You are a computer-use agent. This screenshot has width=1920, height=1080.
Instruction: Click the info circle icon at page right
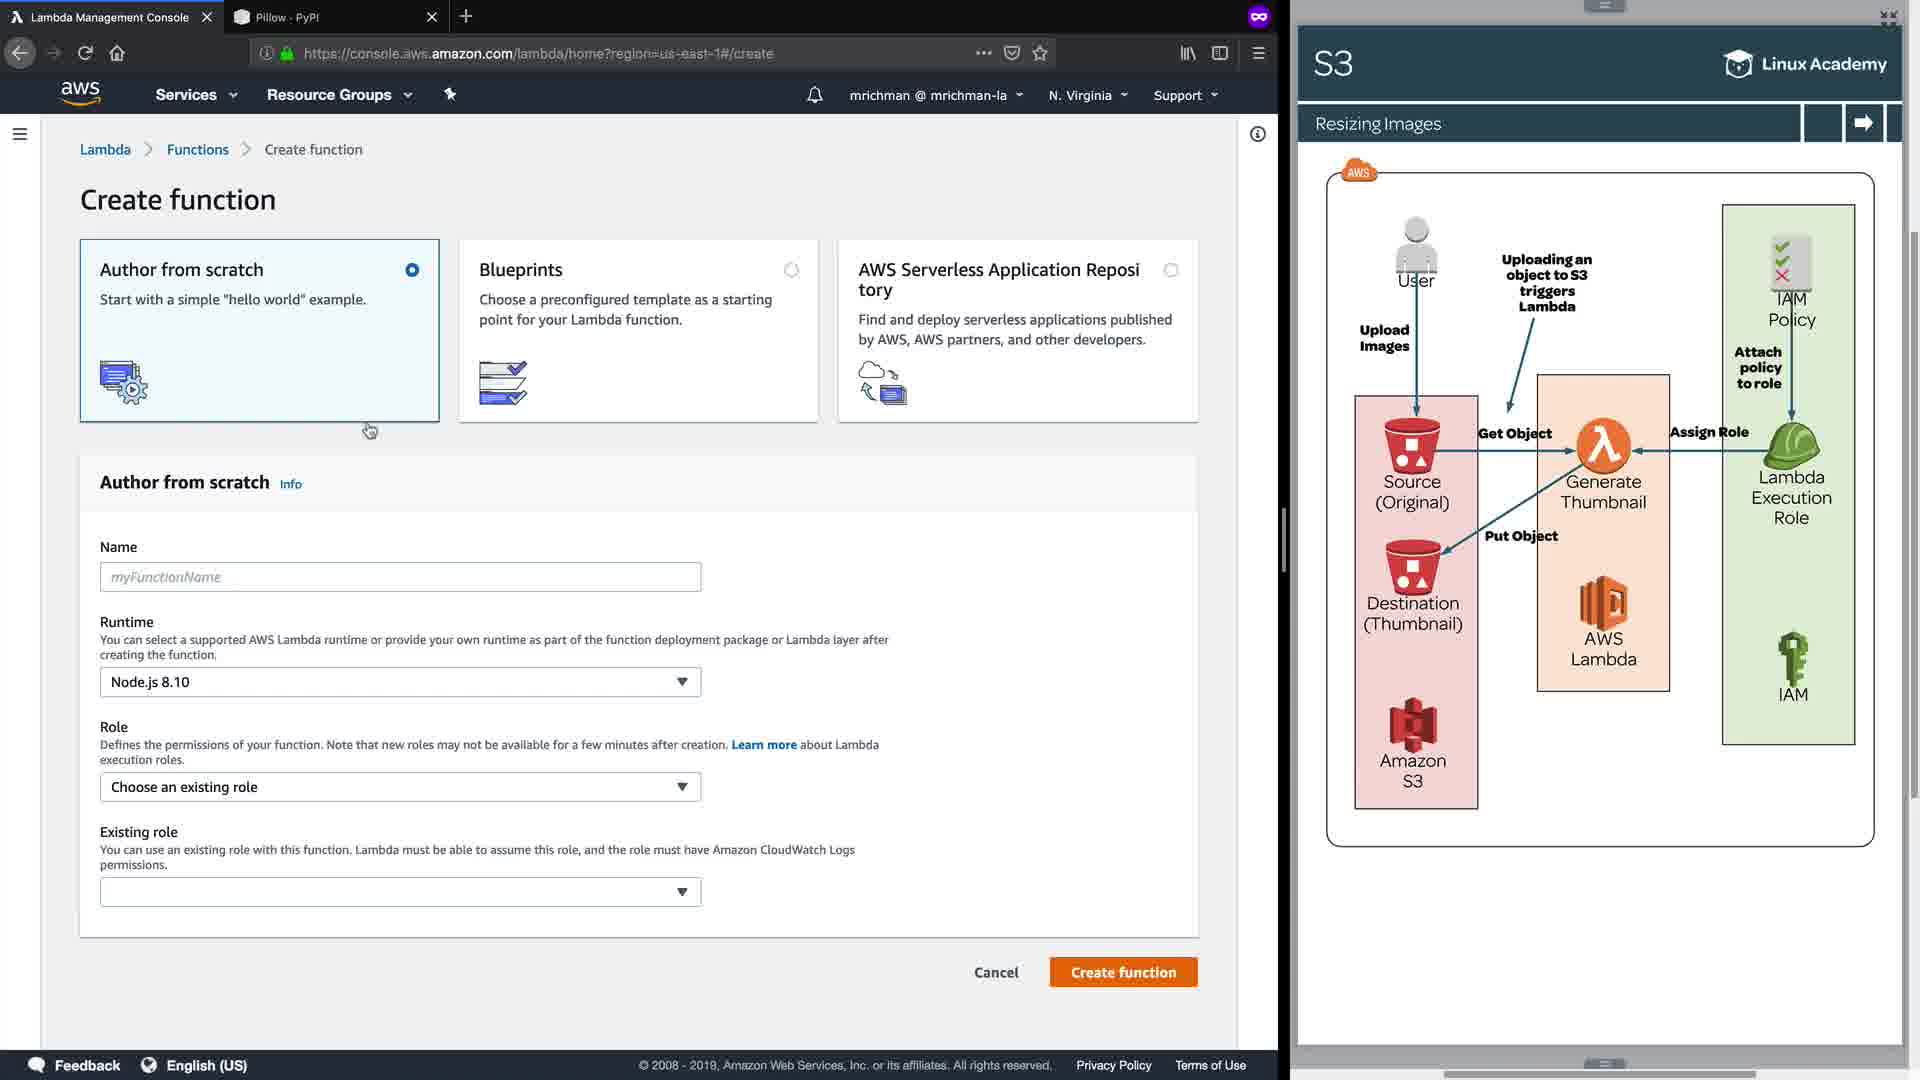coord(1258,134)
